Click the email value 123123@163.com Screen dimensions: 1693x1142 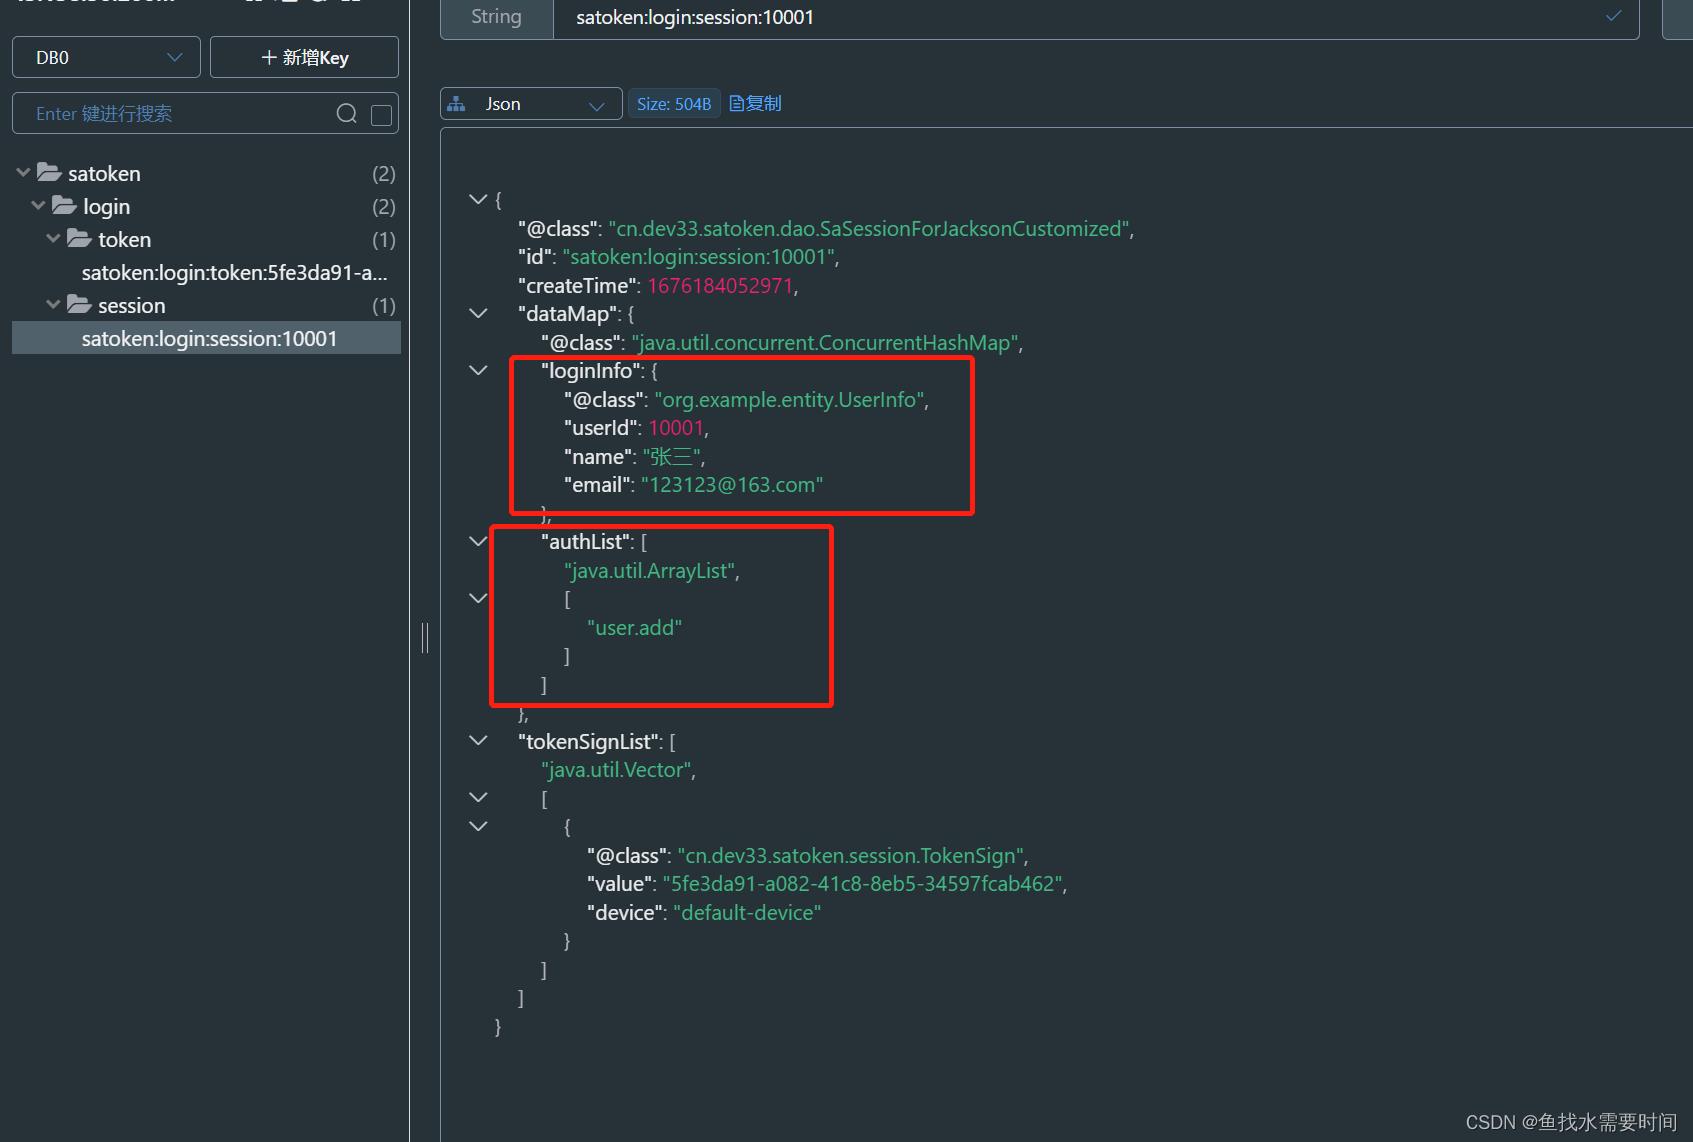[732, 485]
